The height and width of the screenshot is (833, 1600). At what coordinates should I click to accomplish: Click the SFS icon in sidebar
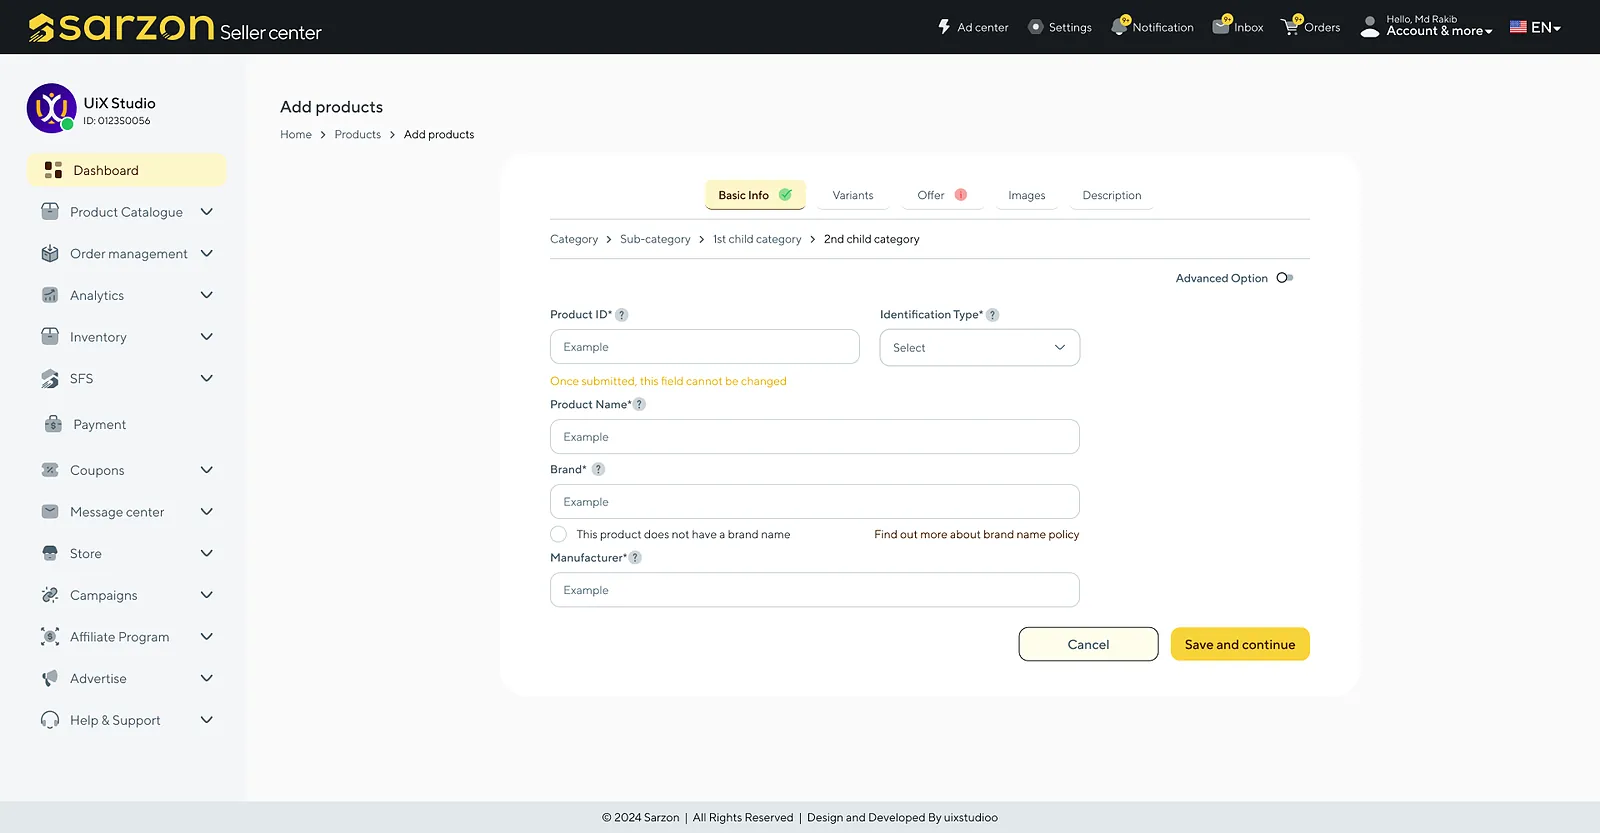click(x=50, y=378)
